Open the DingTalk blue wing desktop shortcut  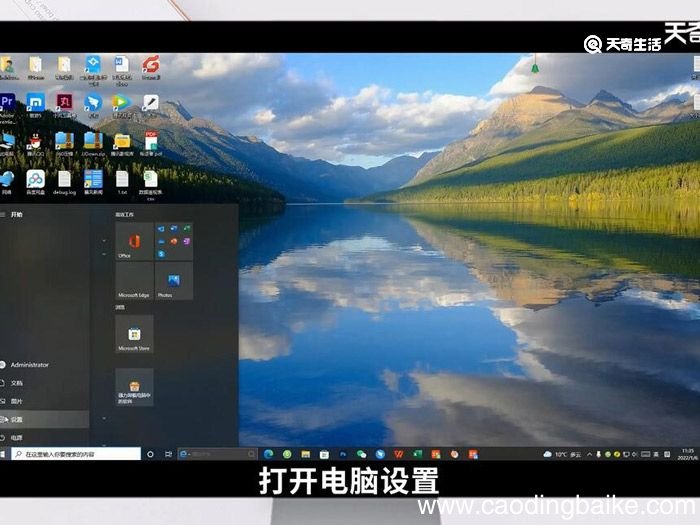93,106
